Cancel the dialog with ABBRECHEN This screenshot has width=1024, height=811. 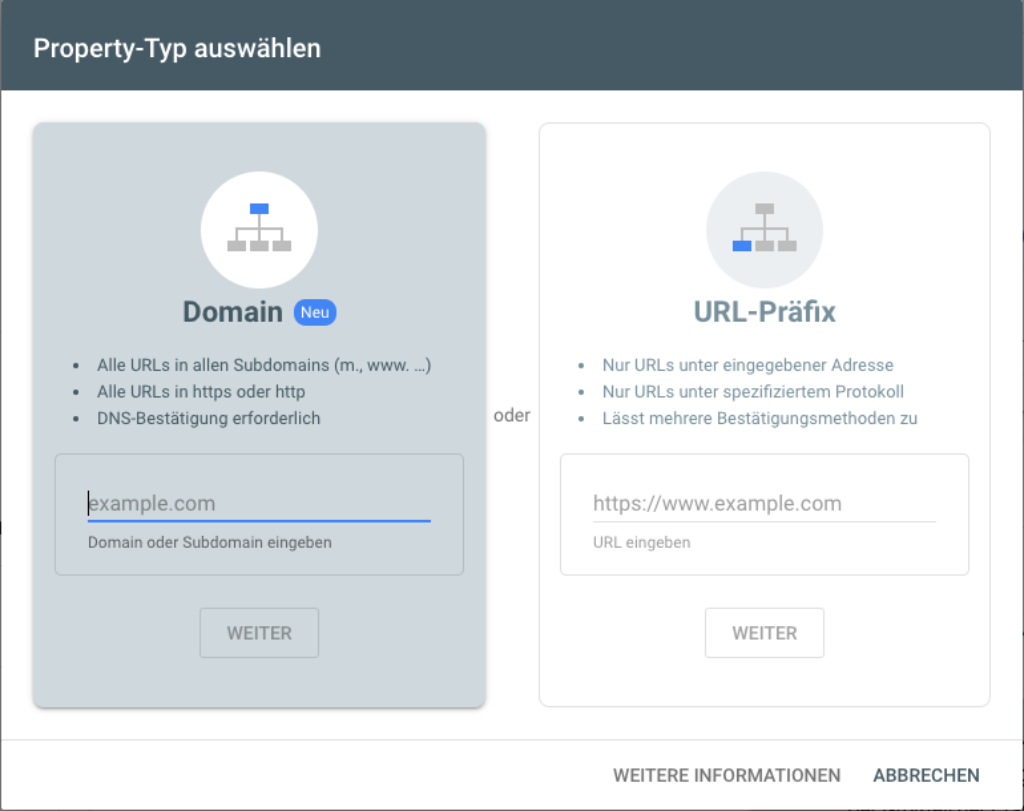point(926,775)
